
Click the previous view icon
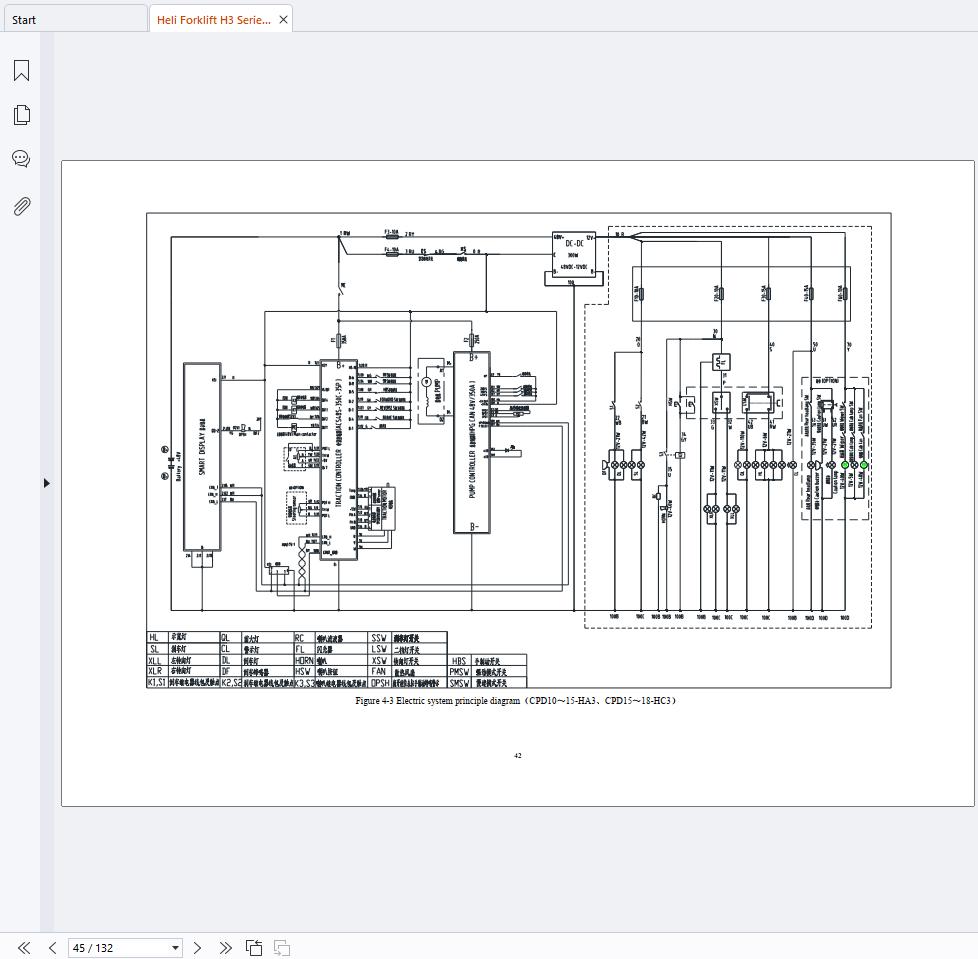254,948
